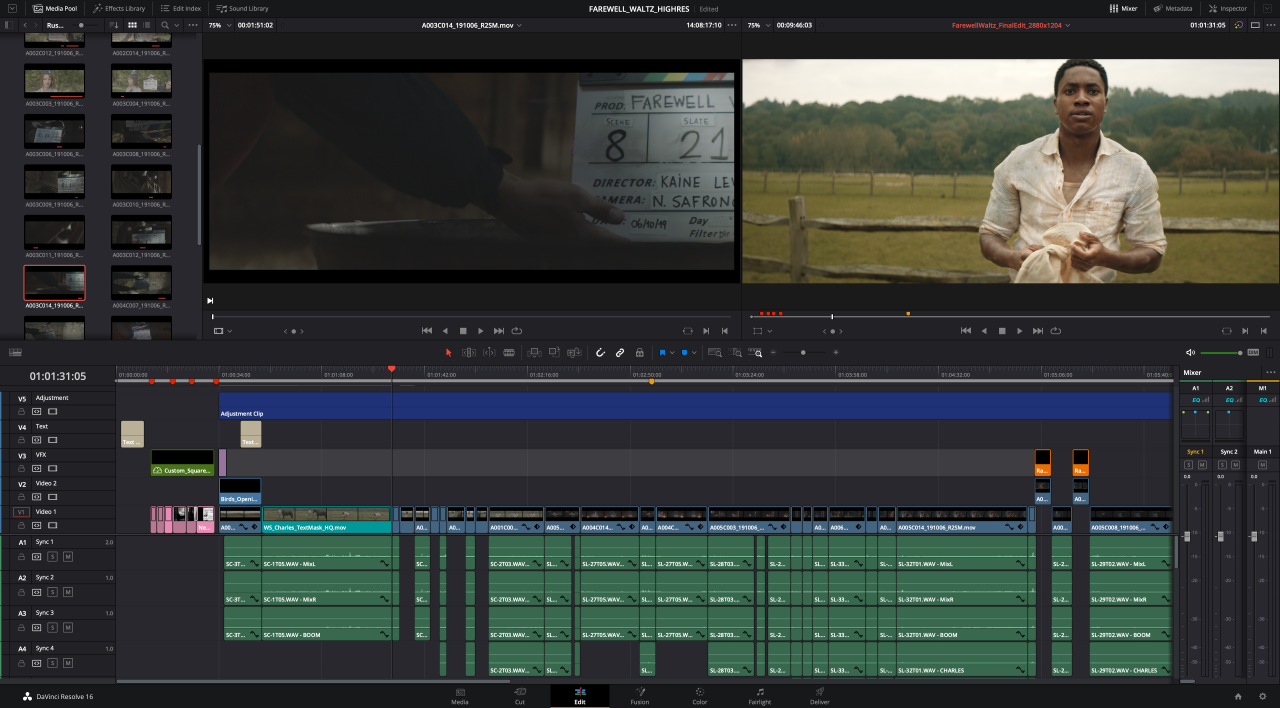Click the Replace Clip edit icon
Viewport: 1280px width, 708px height.
(x=574, y=352)
